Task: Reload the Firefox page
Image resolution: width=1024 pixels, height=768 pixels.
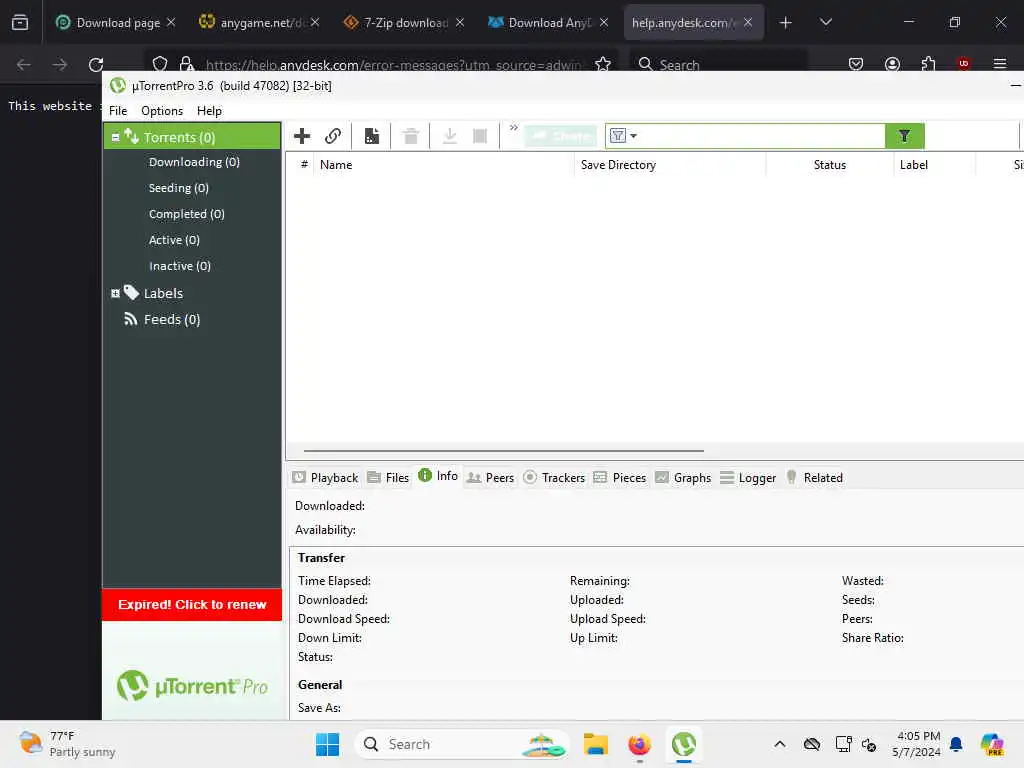Action: pos(96,65)
